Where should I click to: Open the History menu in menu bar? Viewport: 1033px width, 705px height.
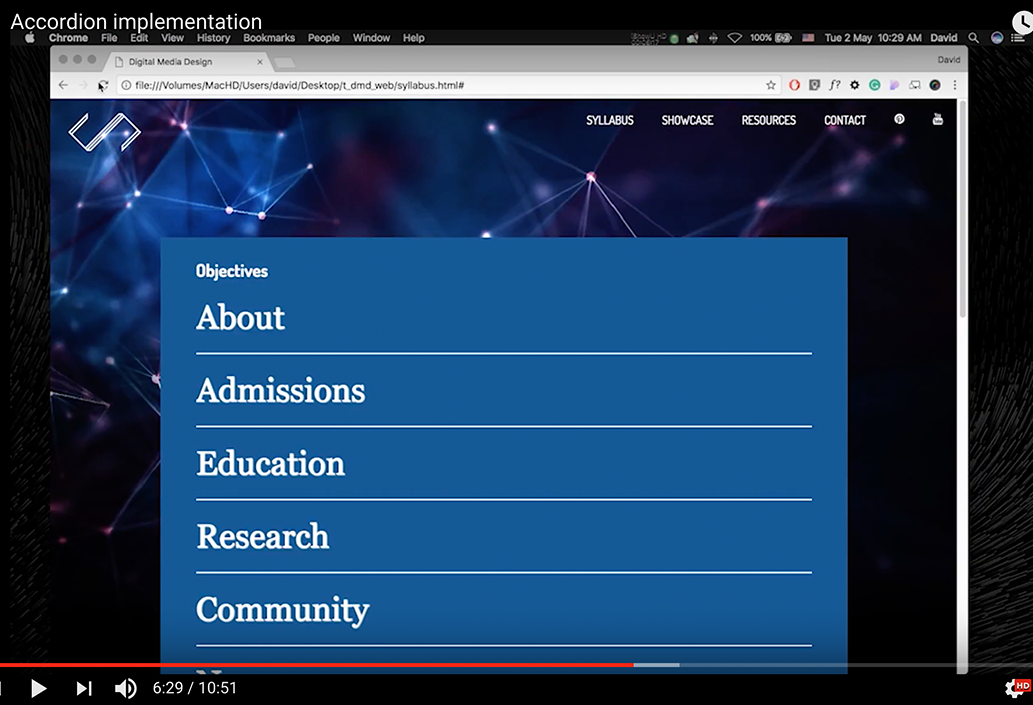click(213, 38)
